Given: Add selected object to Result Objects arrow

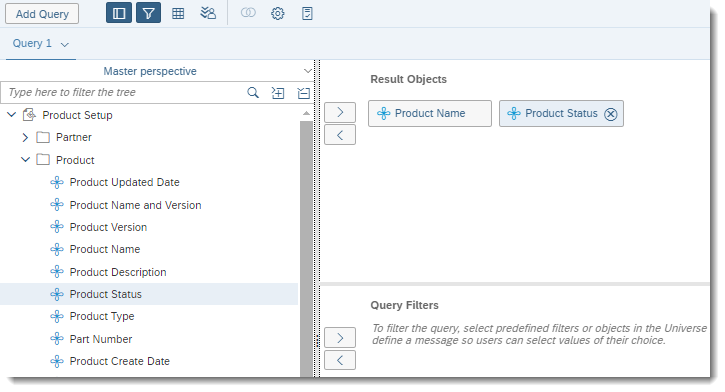Looking at the screenshot, I should pyautogui.click(x=340, y=112).
